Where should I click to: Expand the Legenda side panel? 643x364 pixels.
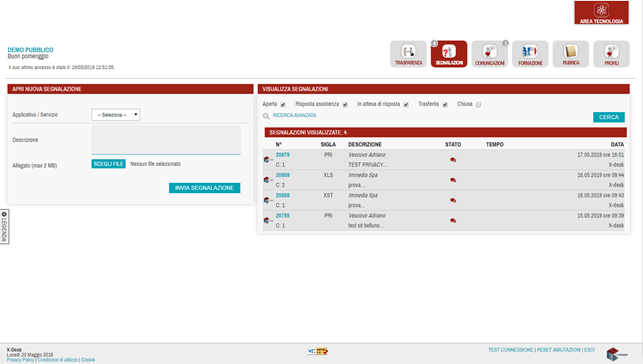[5, 227]
